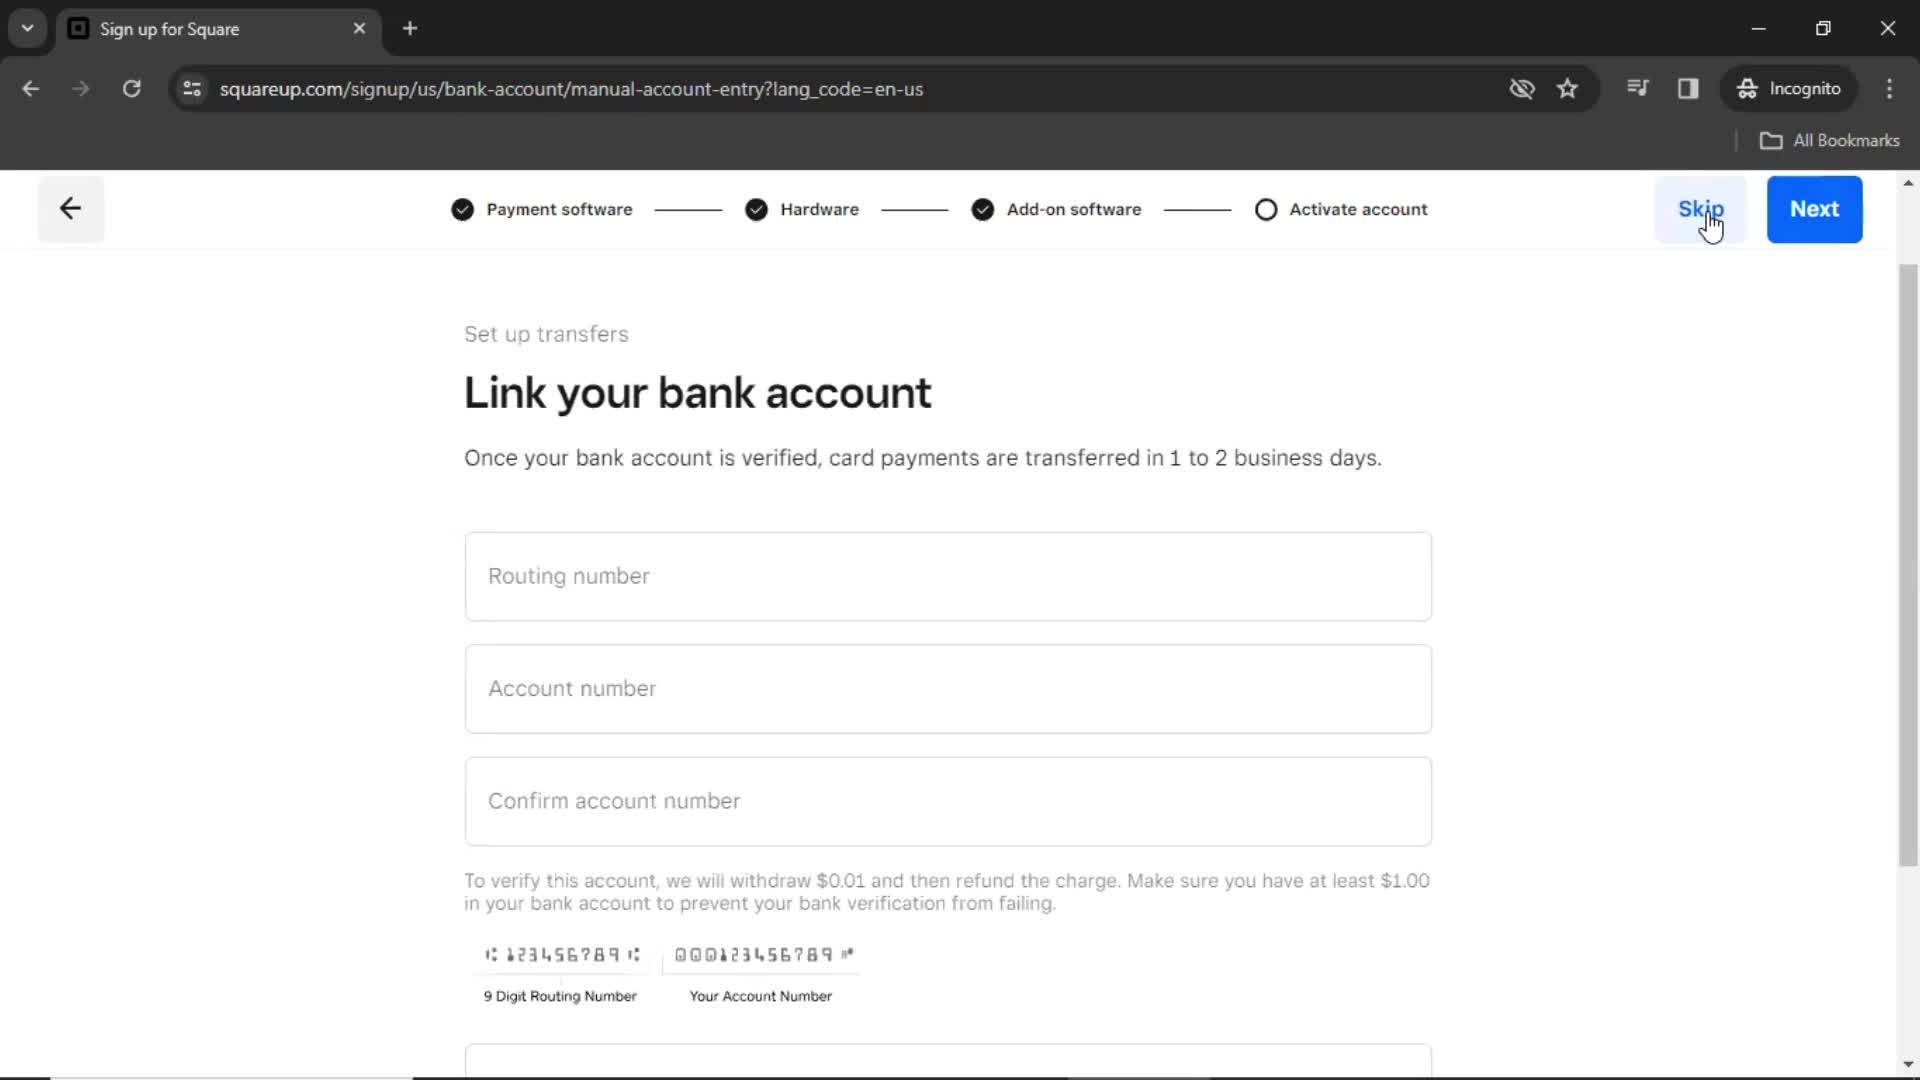Click the Activate account circle icon
Image resolution: width=1920 pixels, height=1080 pixels.
[x=1266, y=210]
